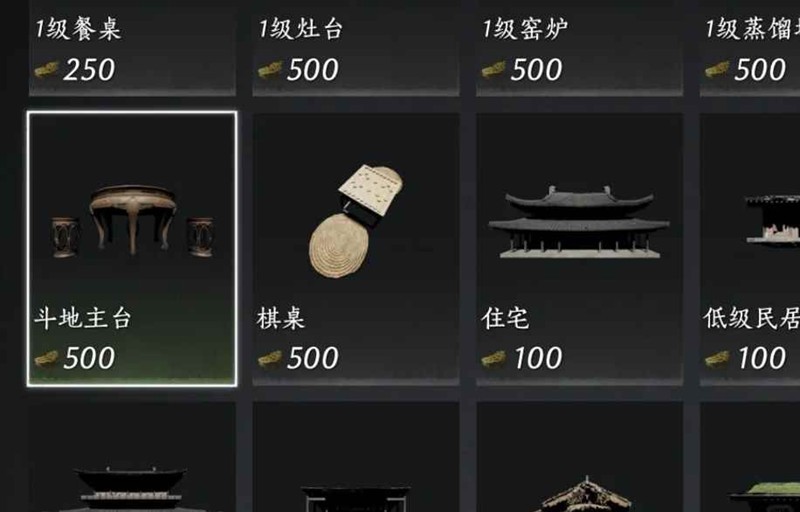This screenshot has width=800, height=512.
Task: Click the gold ingot under 斗地主台
Action: click(46, 359)
